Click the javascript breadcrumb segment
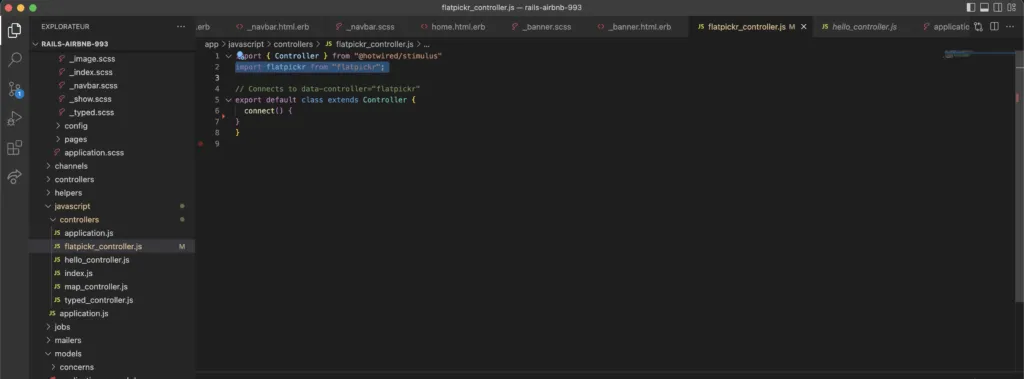1024x379 pixels. [x=246, y=44]
